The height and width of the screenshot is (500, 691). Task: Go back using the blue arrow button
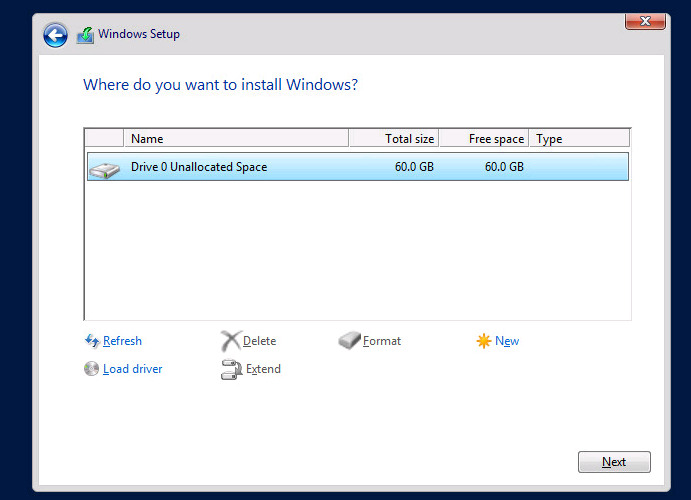[x=55, y=35]
